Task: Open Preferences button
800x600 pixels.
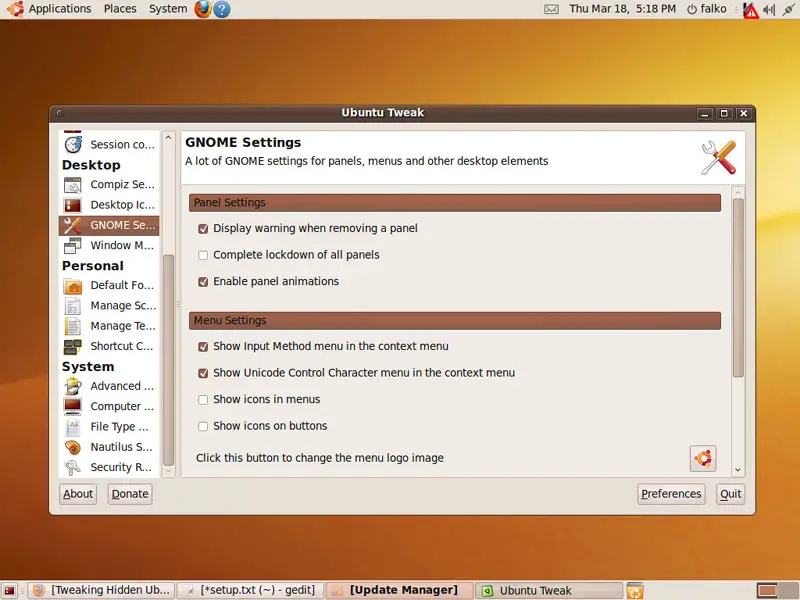Action: (x=671, y=494)
